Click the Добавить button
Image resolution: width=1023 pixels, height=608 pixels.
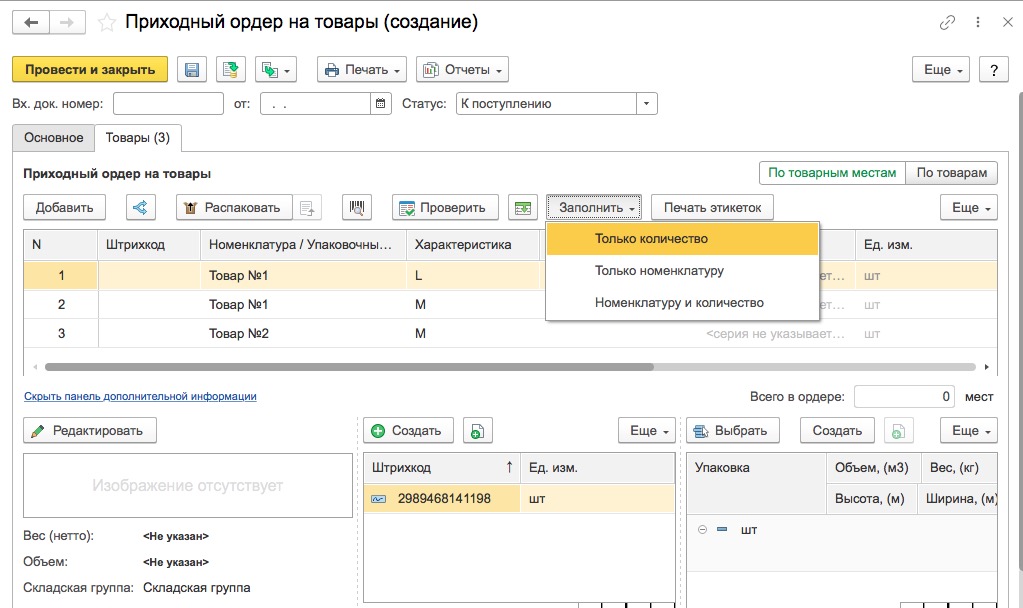coord(64,207)
